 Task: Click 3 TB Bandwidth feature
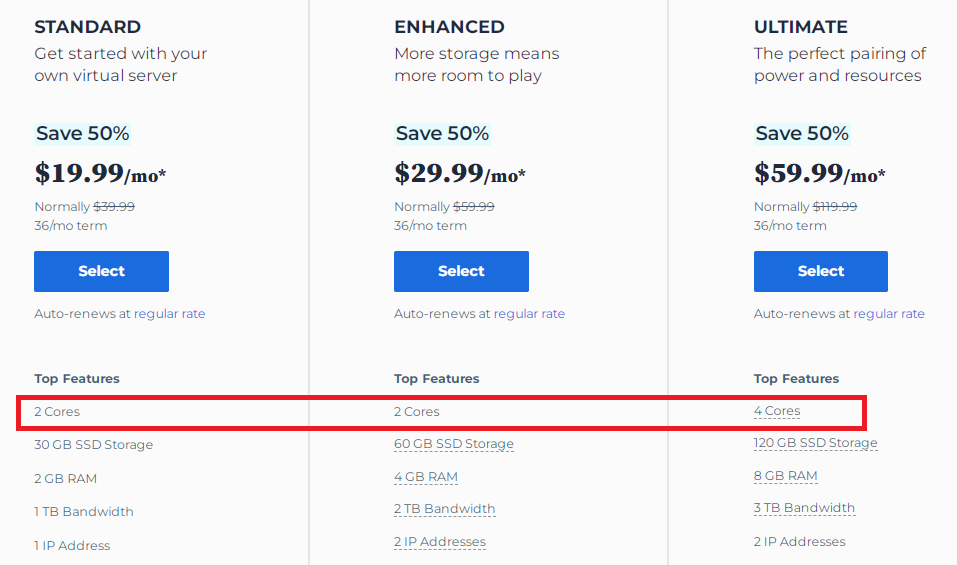pyautogui.click(x=804, y=508)
